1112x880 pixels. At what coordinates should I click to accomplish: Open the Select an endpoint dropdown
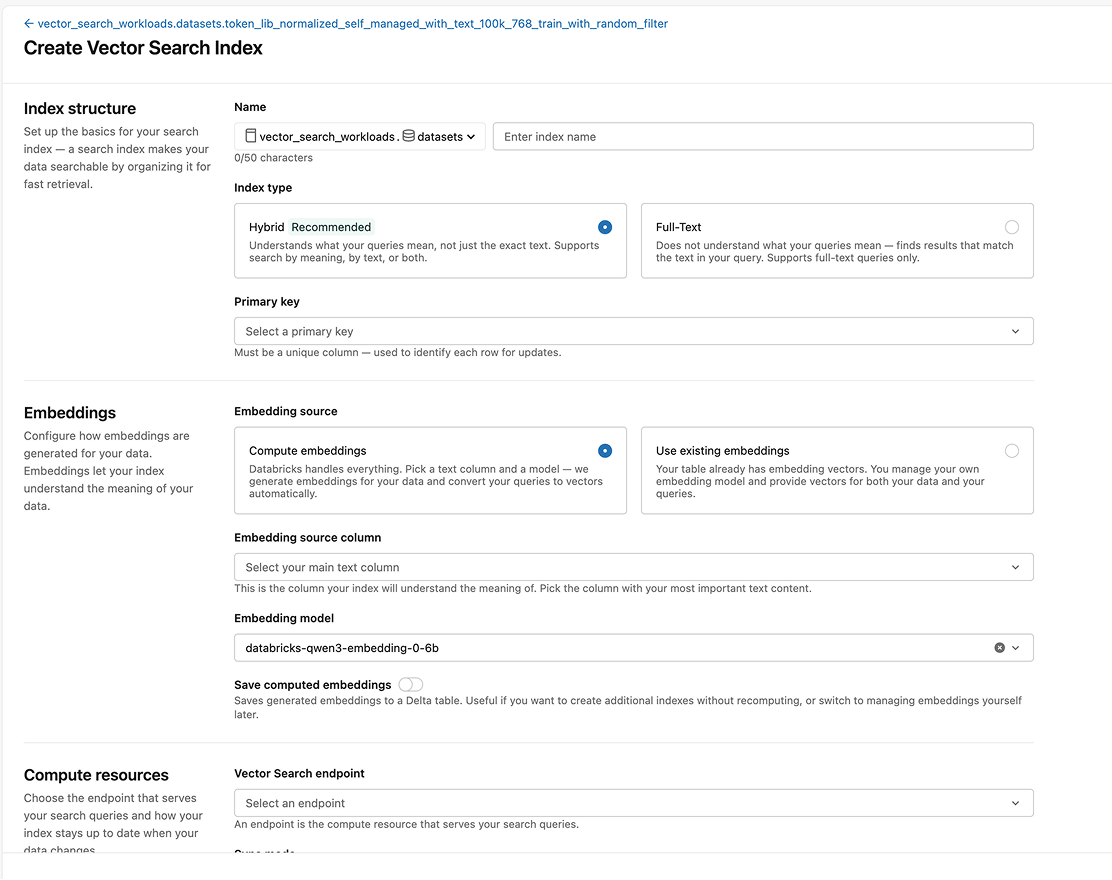pyautogui.click(x=633, y=803)
